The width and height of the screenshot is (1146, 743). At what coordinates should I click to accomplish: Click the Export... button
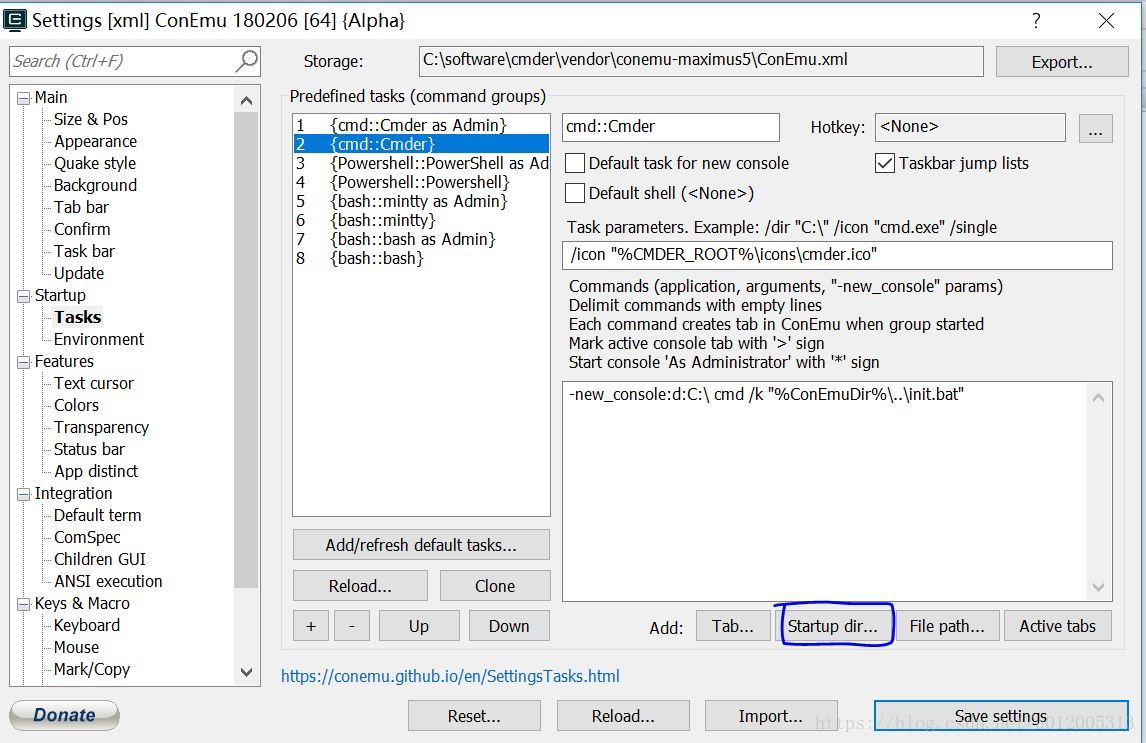[x=1062, y=62]
